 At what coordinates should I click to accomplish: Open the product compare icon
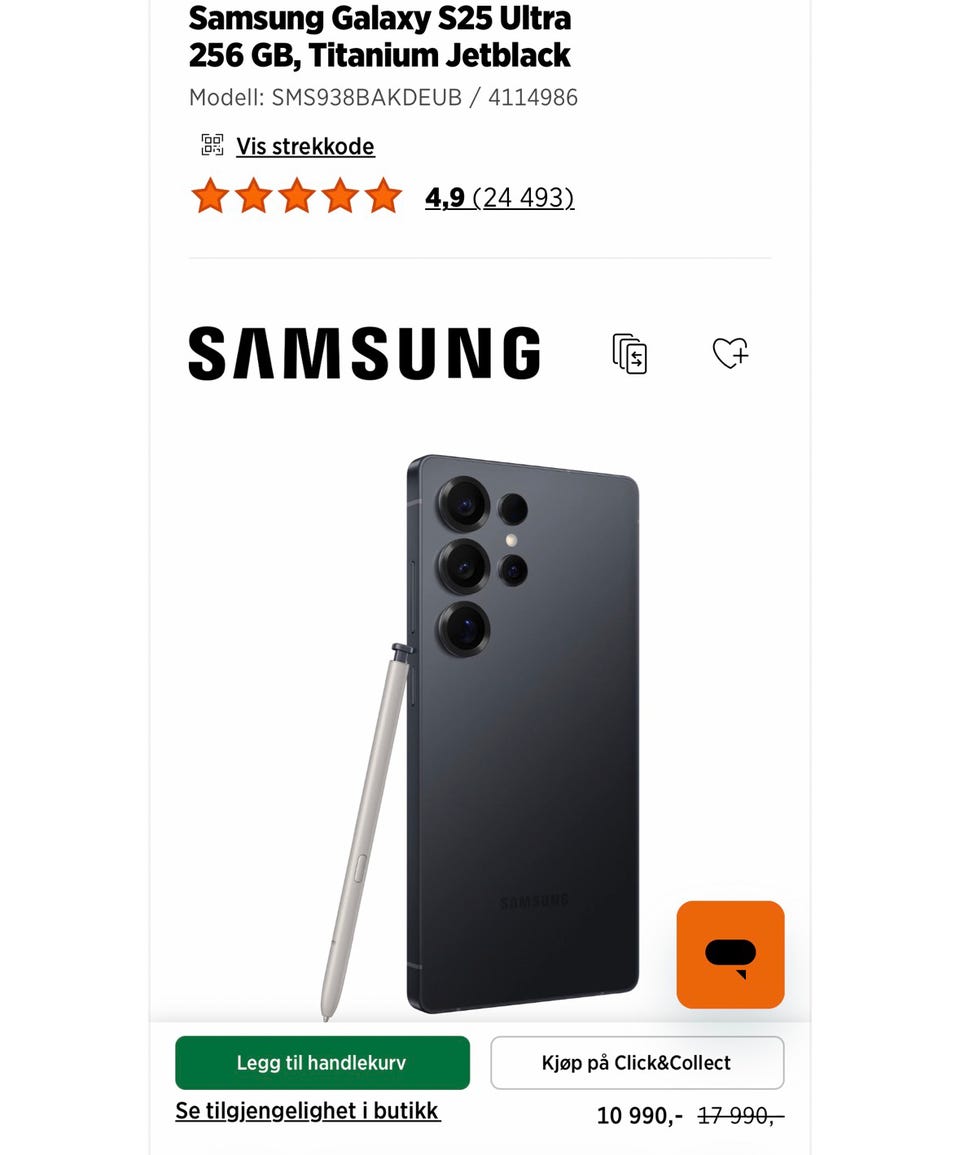click(x=630, y=354)
